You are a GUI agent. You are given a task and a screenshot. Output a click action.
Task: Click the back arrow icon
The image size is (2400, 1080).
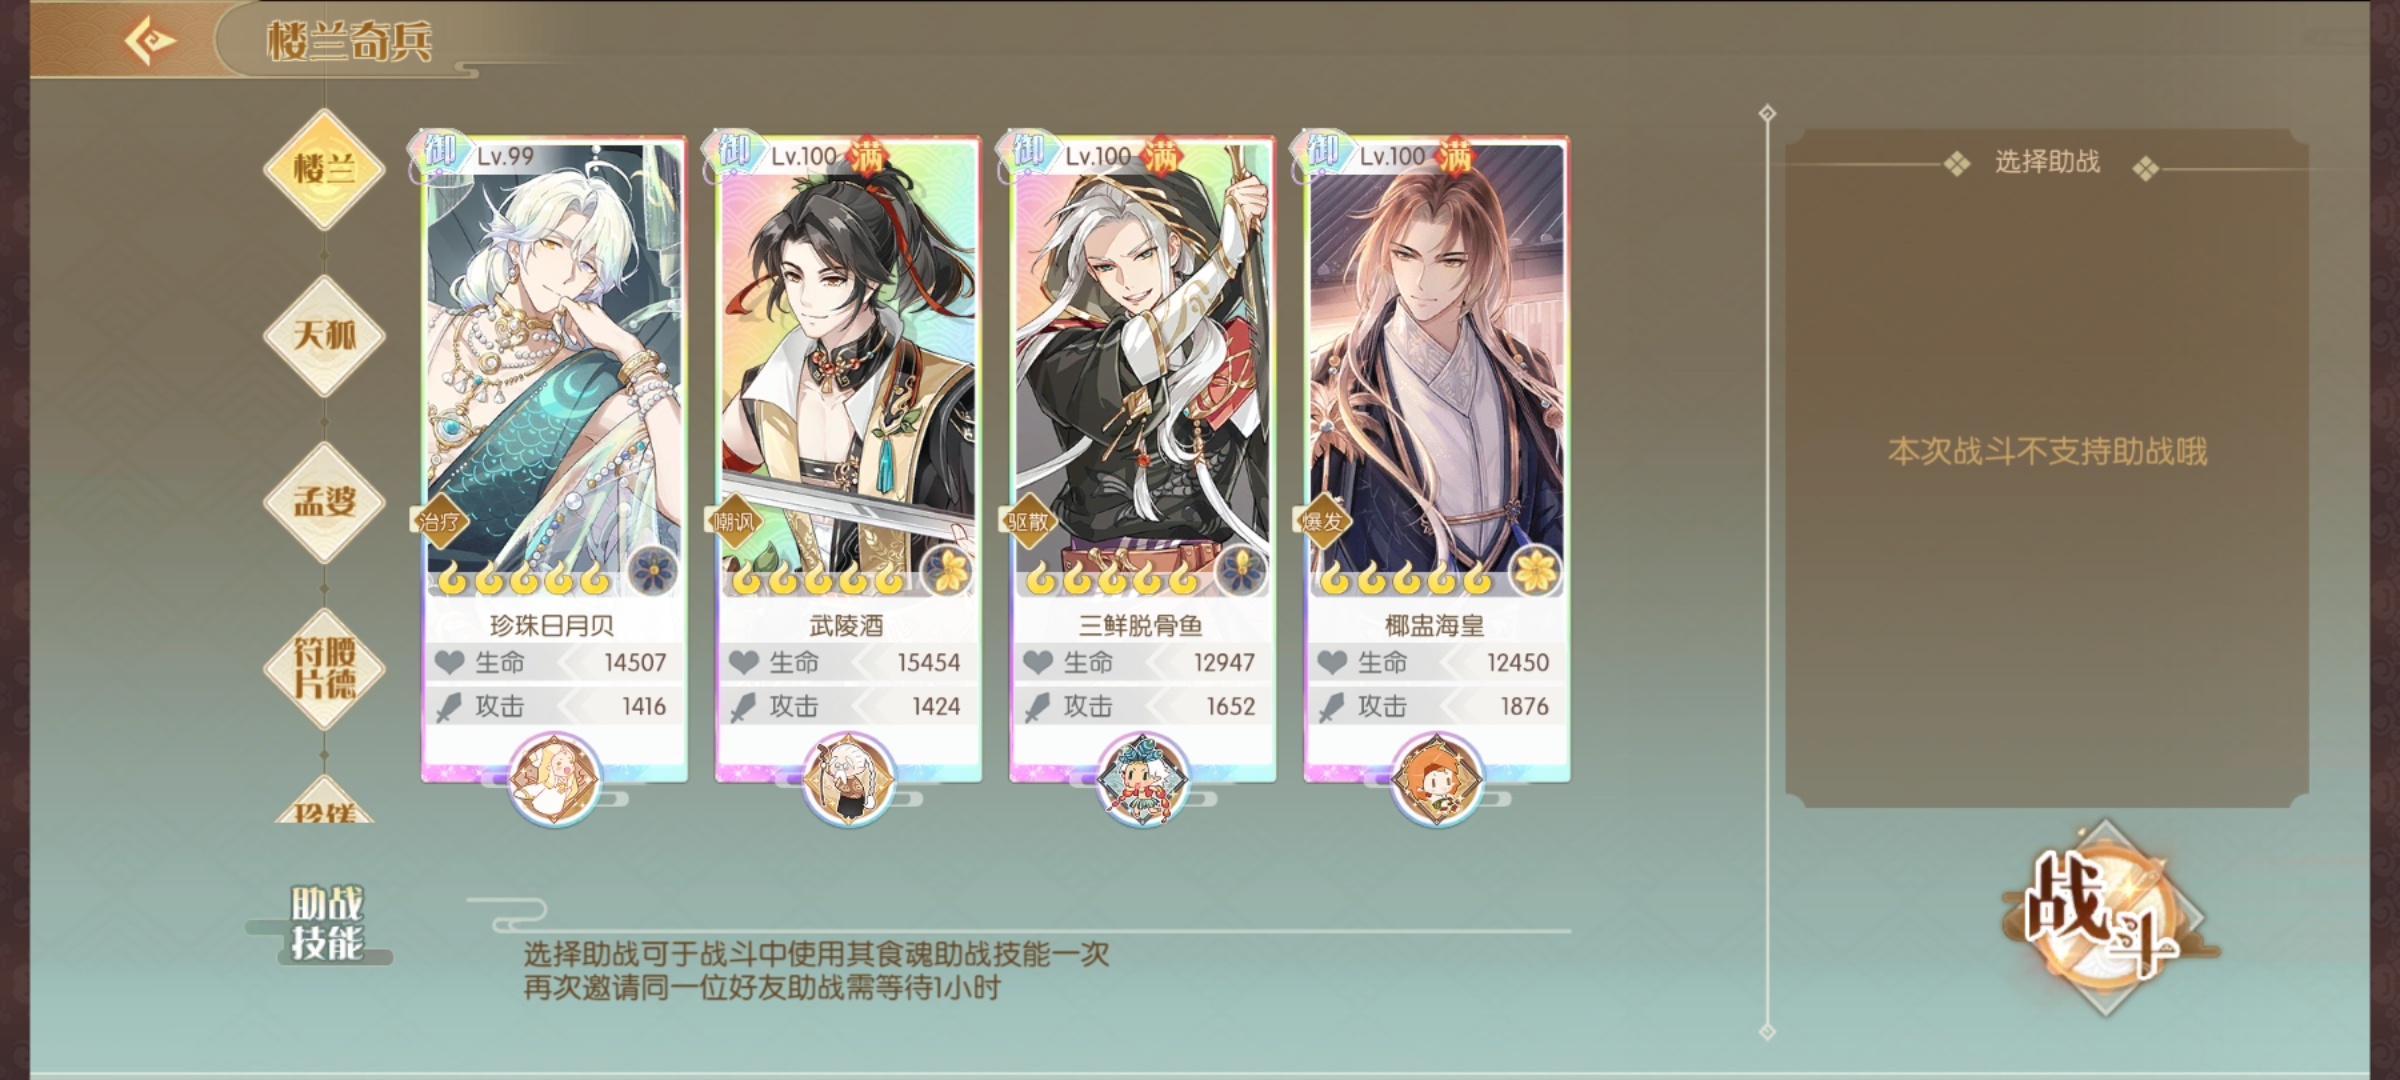tap(150, 41)
